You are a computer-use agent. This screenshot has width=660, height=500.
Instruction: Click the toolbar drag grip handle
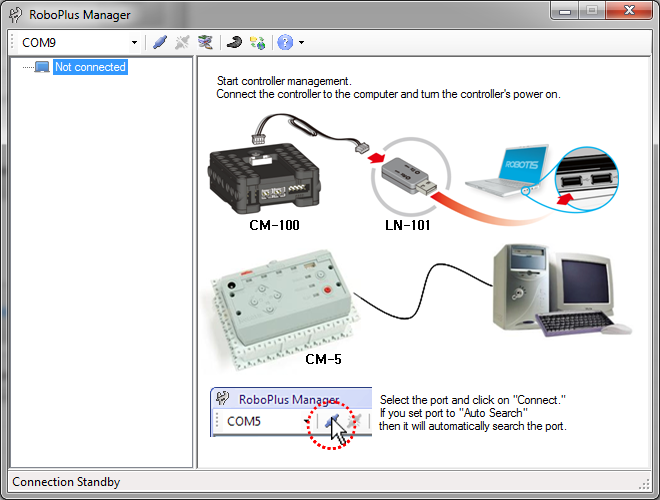pyautogui.click(x=12, y=43)
